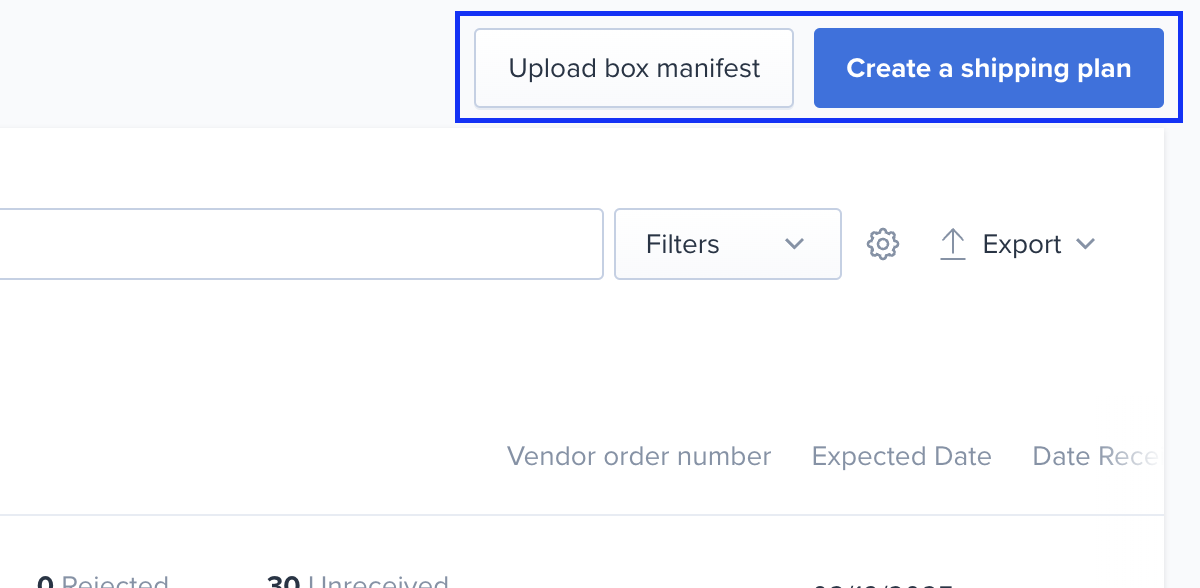Click the Rejected status label
The width and height of the screenshot is (1200, 588).
115,581
